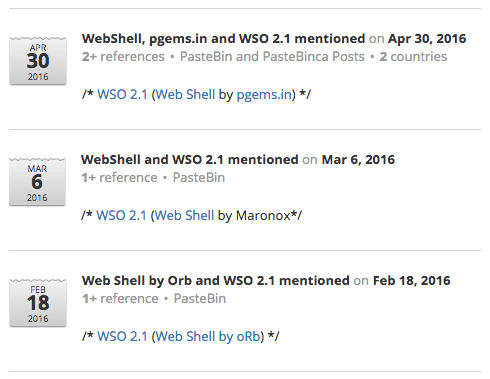Click 1+ reference under Feb 18 entry
The width and height of the screenshot is (490, 379).
pos(120,299)
